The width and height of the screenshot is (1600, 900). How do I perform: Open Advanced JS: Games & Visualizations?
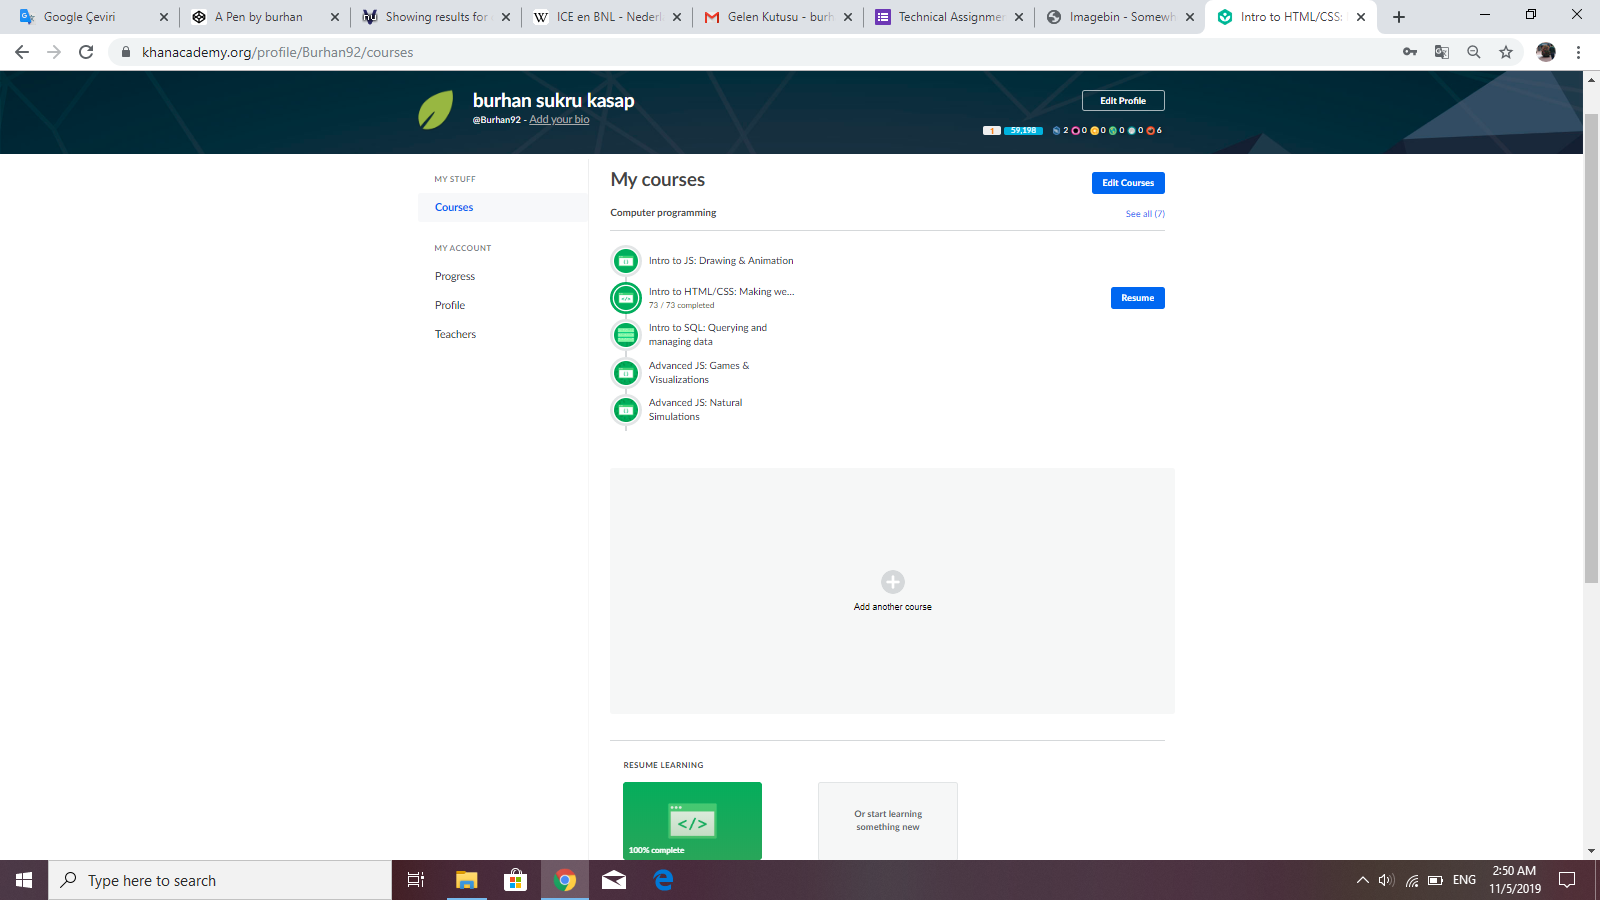pos(699,373)
